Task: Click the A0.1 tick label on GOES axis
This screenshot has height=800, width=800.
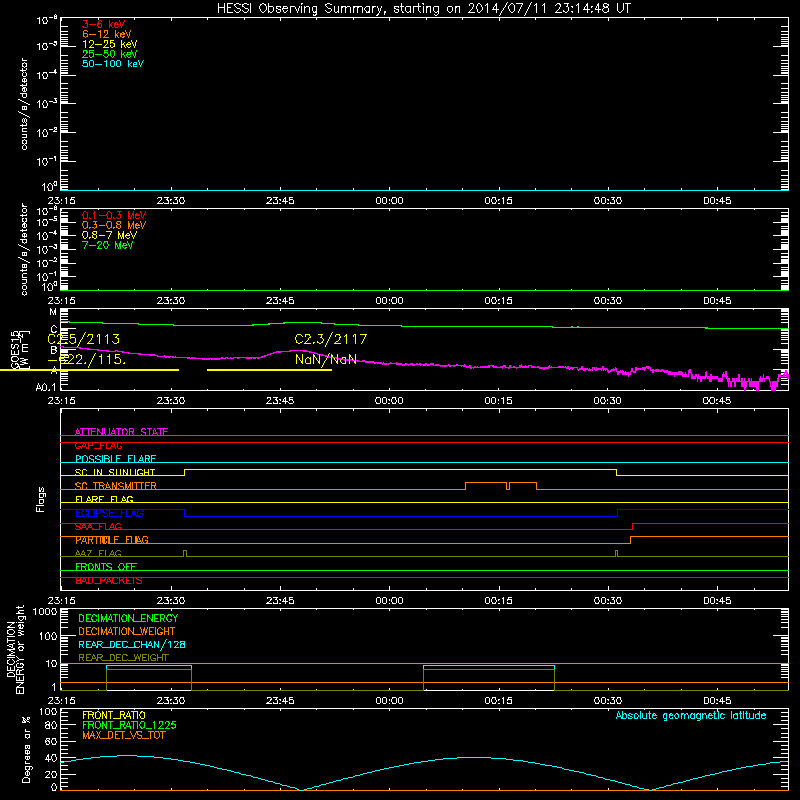Action: click(46, 388)
